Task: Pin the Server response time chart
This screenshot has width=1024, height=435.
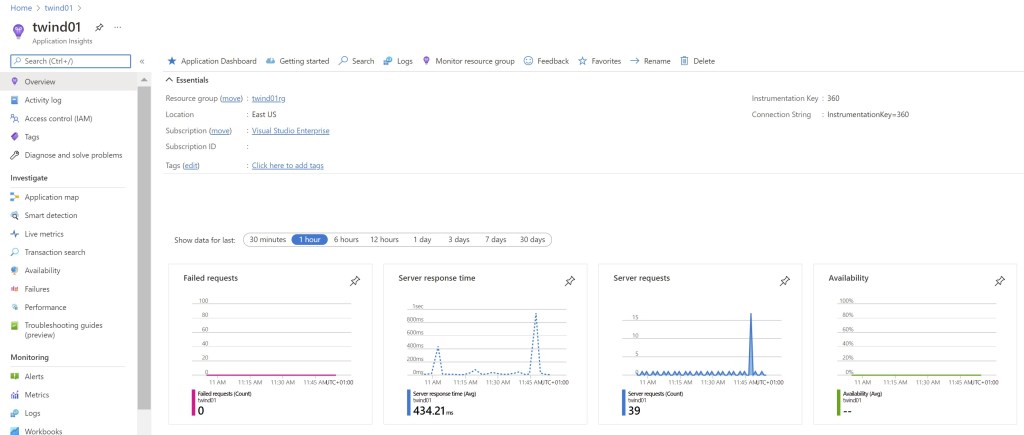Action: pyautogui.click(x=569, y=281)
